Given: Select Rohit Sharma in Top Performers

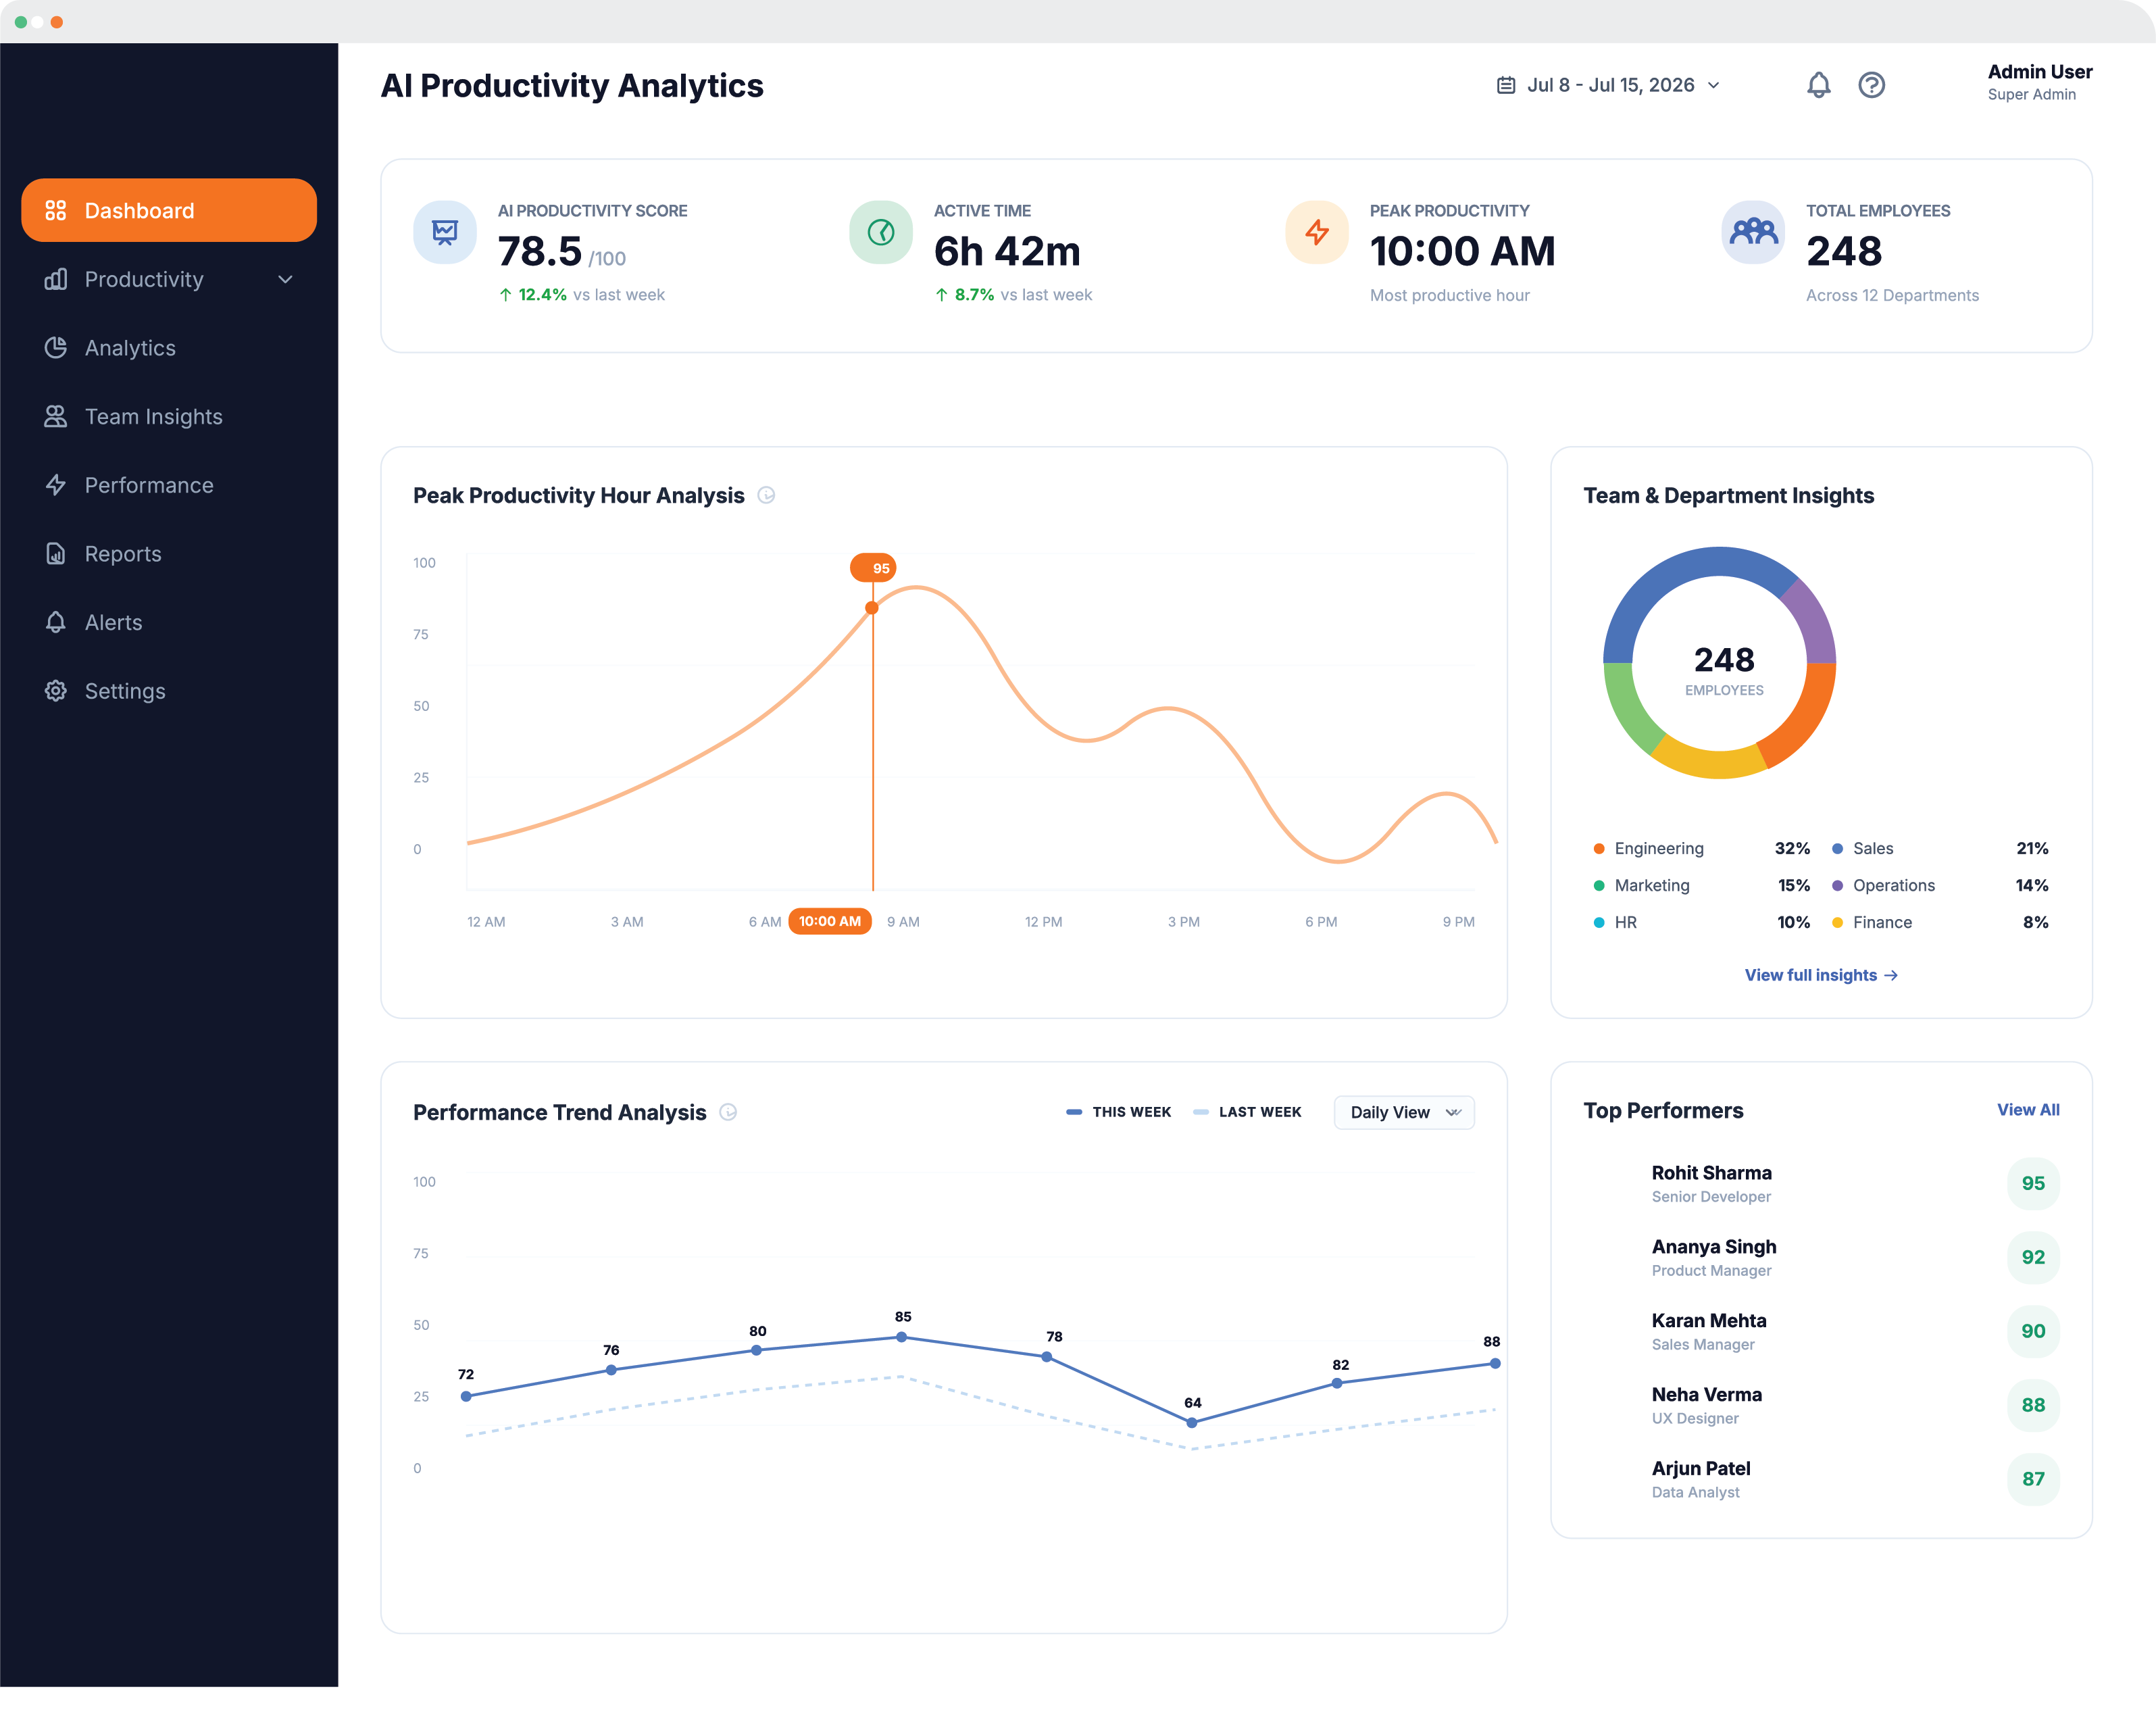Looking at the screenshot, I should (1821, 1184).
